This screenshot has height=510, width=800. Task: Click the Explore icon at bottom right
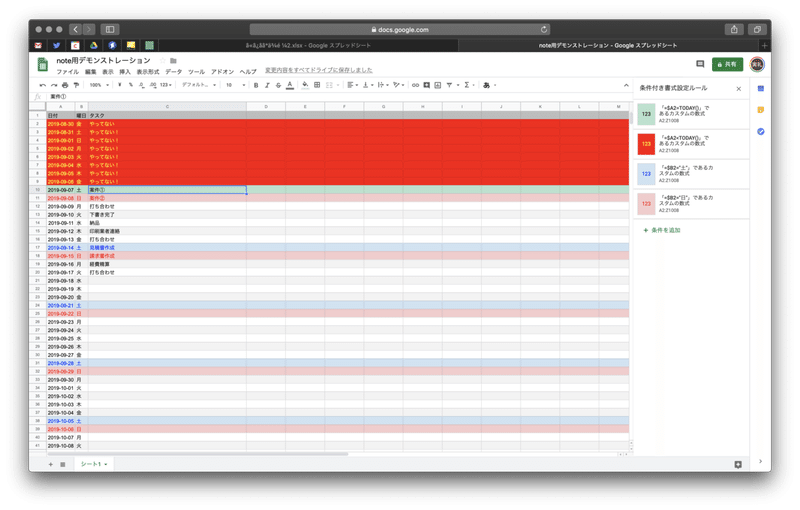(x=738, y=465)
